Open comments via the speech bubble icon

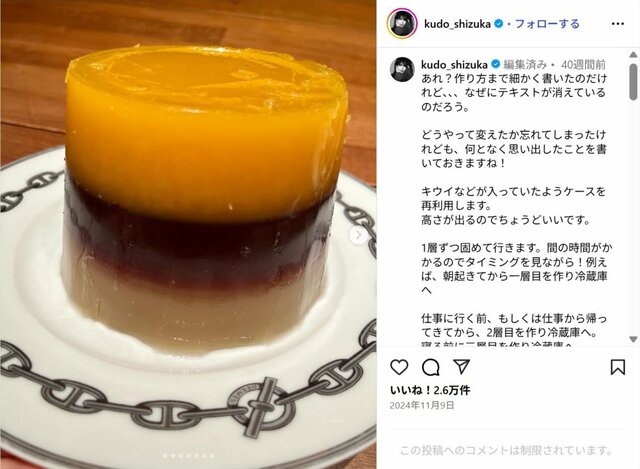(431, 367)
